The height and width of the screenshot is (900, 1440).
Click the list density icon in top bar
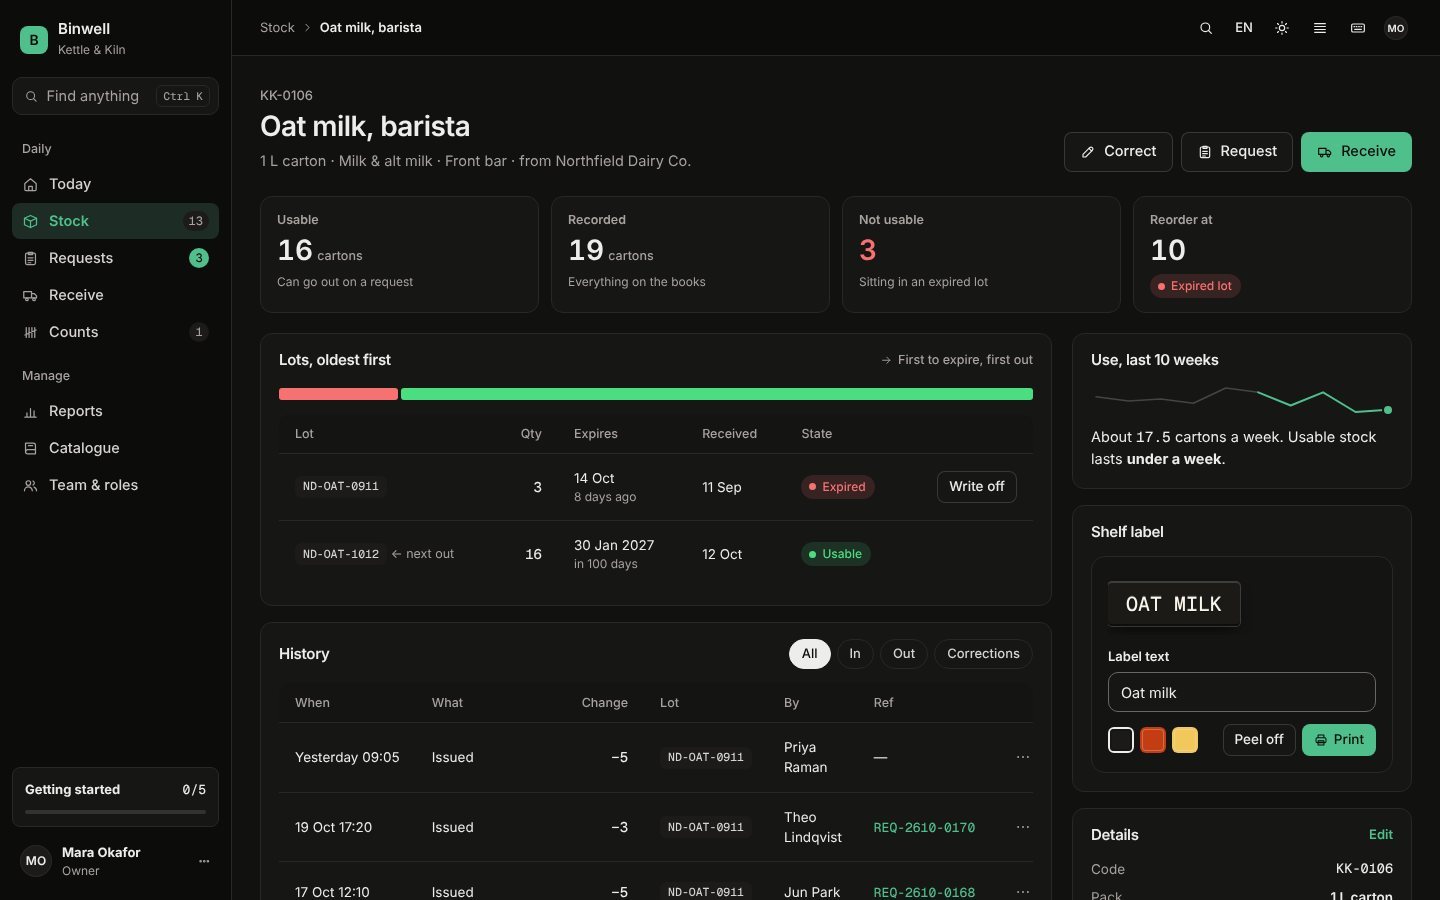coord(1320,28)
